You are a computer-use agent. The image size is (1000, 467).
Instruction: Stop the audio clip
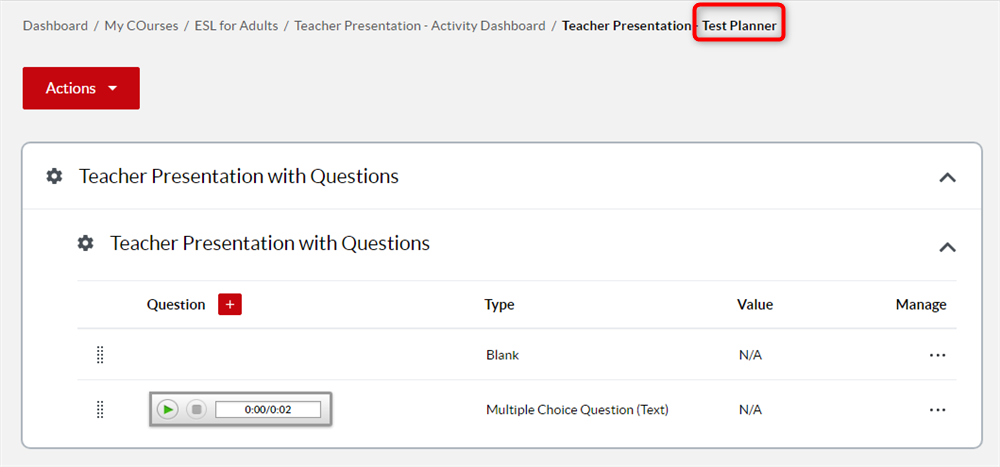point(197,409)
